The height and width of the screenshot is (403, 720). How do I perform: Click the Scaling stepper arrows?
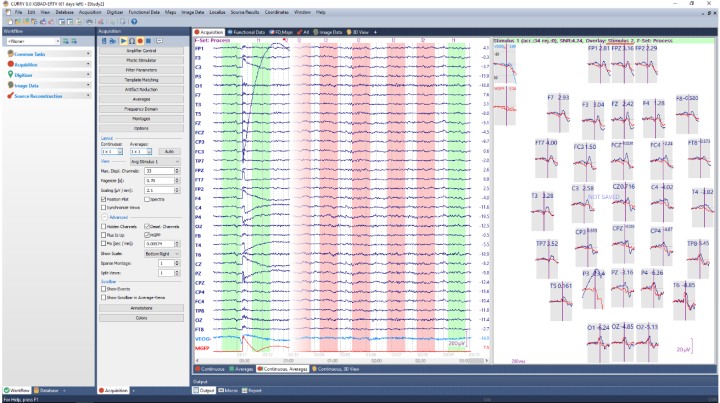[177, 190]
